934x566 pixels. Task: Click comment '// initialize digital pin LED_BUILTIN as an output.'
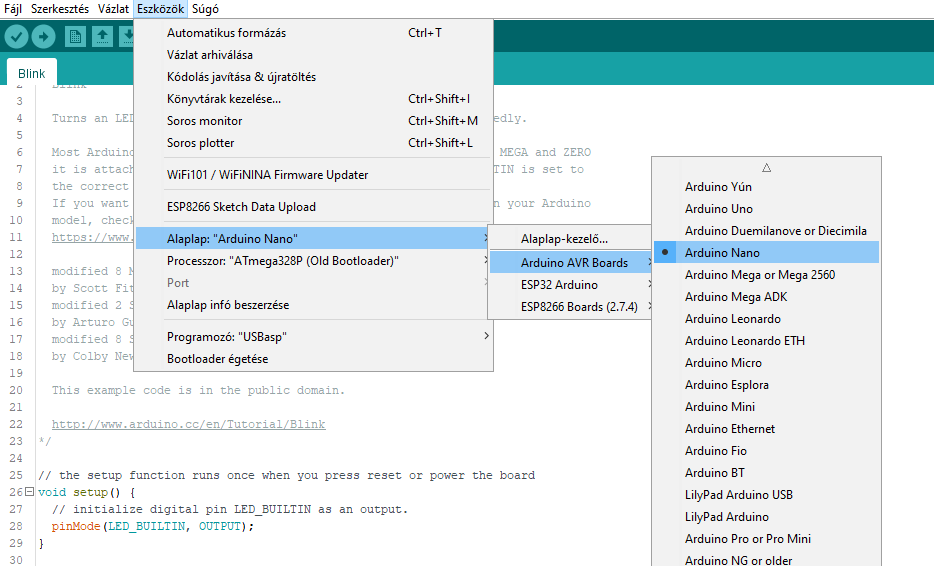point(230,509)
